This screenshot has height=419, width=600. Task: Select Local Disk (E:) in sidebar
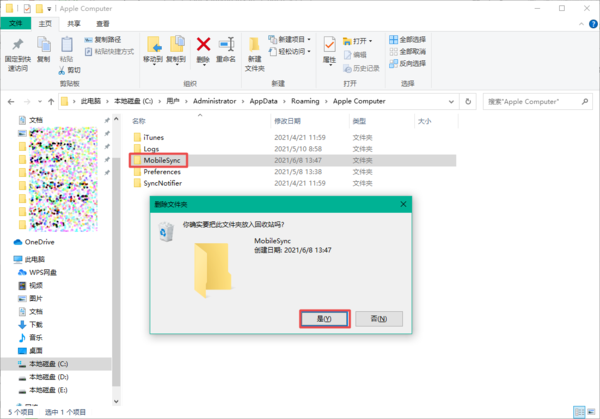point(43,390)
